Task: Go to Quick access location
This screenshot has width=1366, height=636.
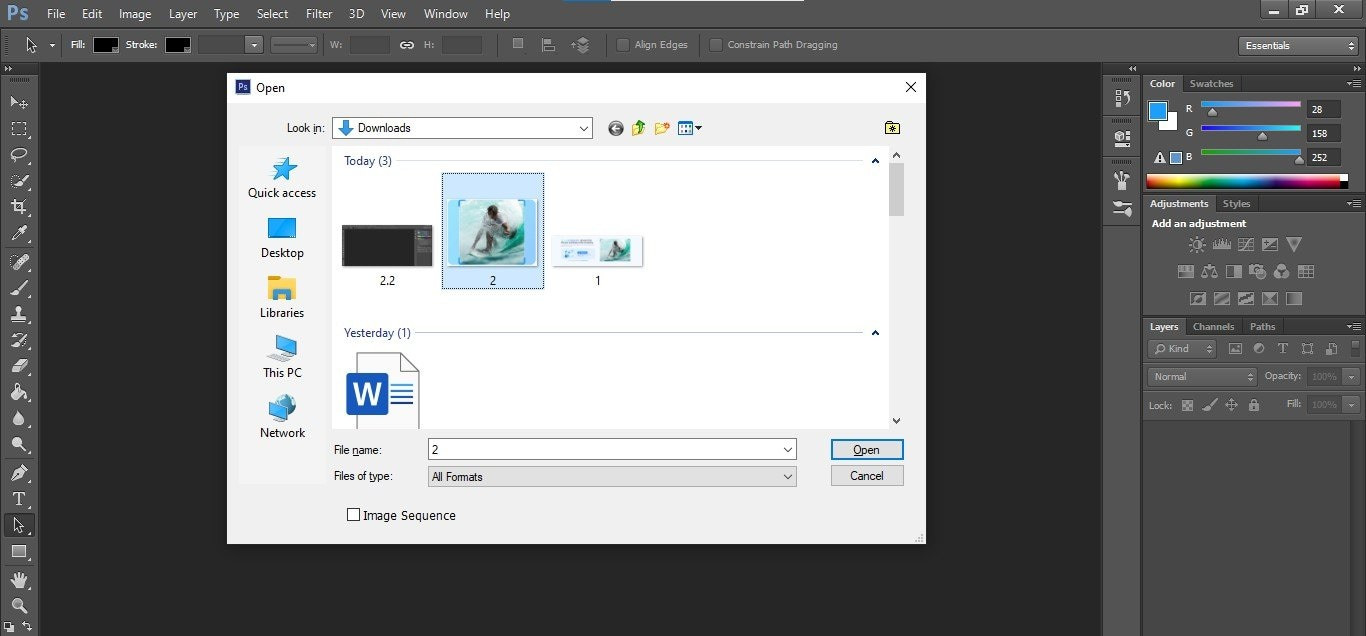Action: [282, 178]
